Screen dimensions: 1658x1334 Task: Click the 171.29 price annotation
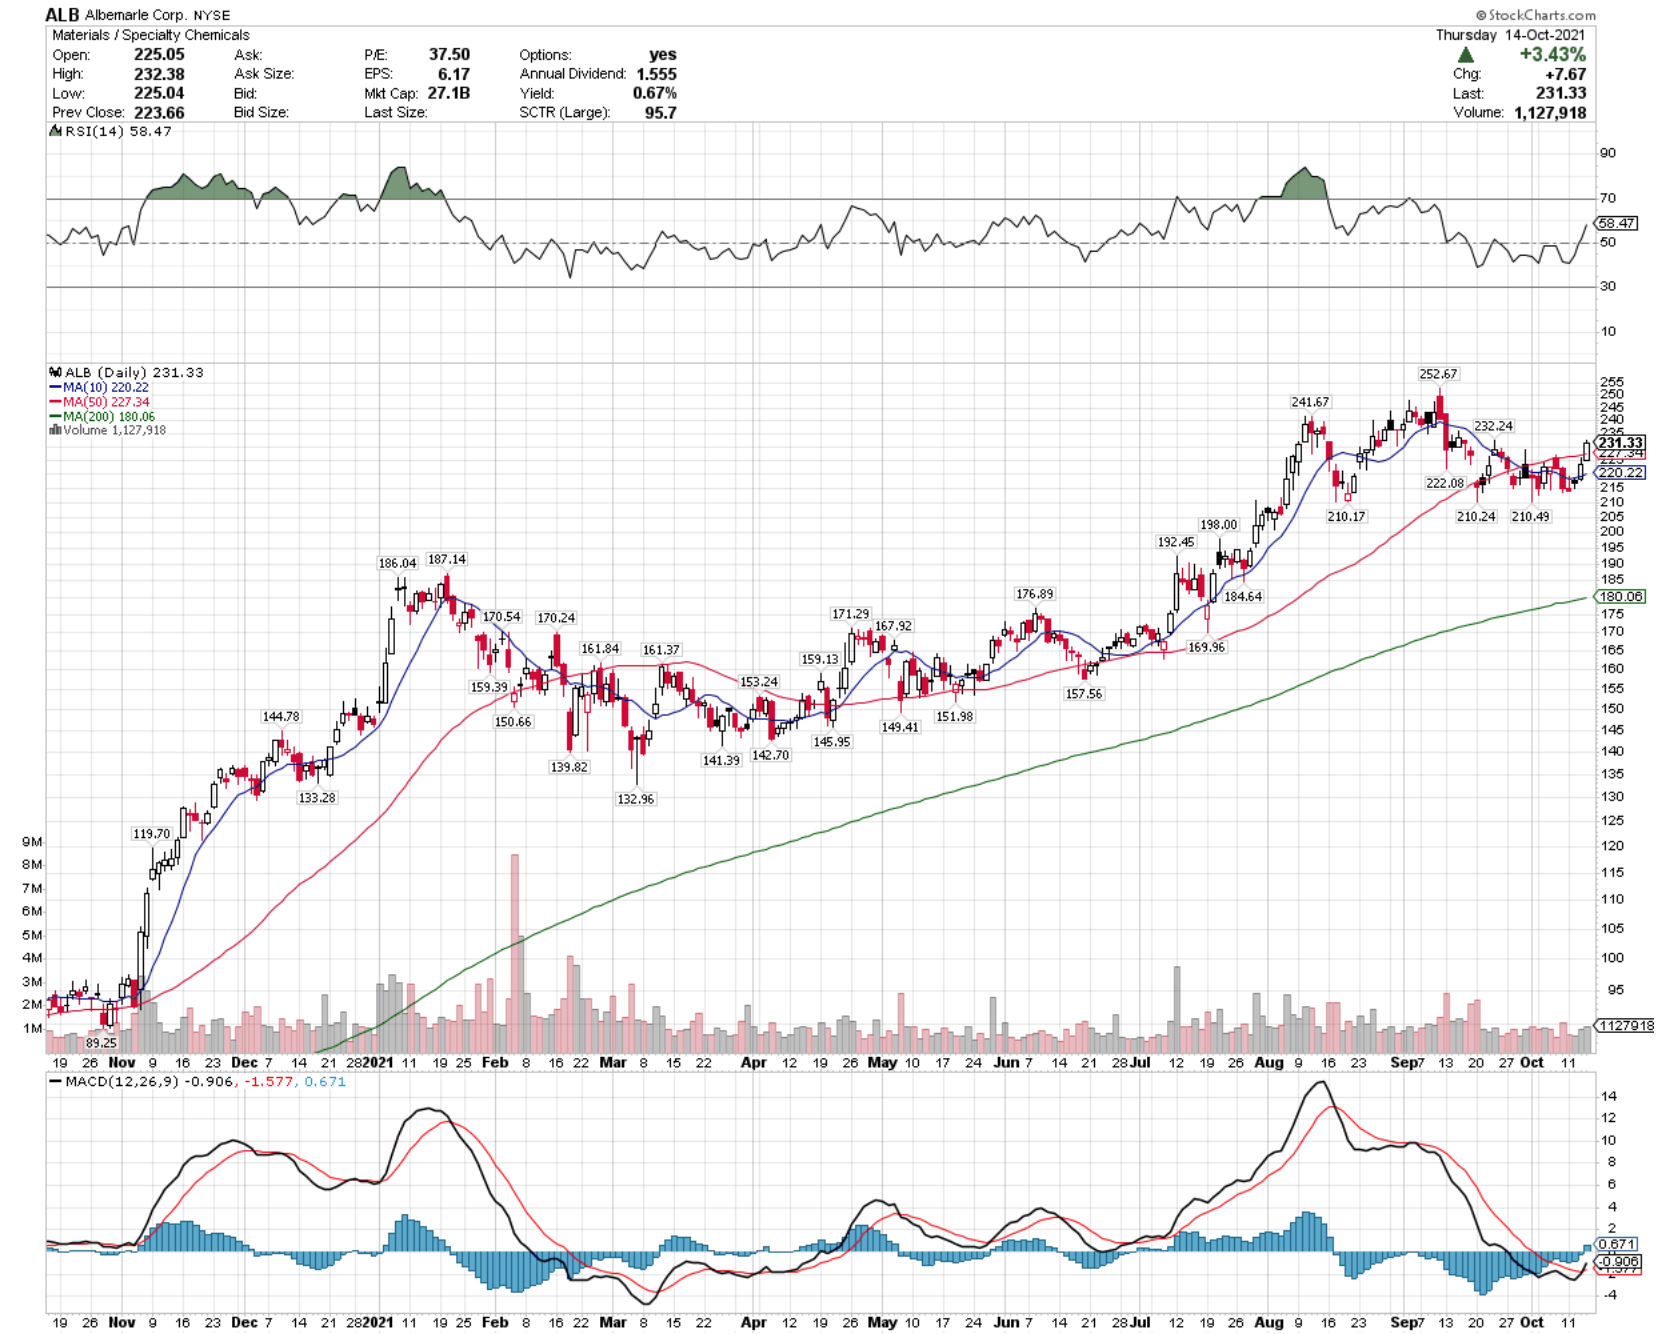(851, 614)
